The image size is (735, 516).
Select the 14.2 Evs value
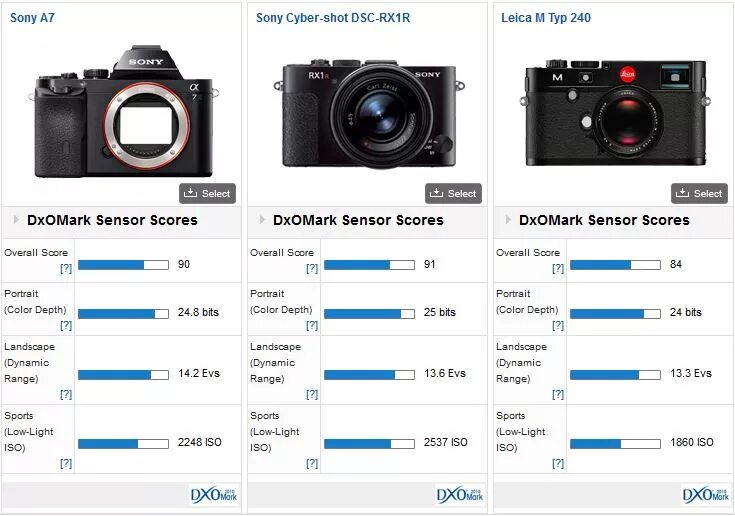(x=199, y=374)
